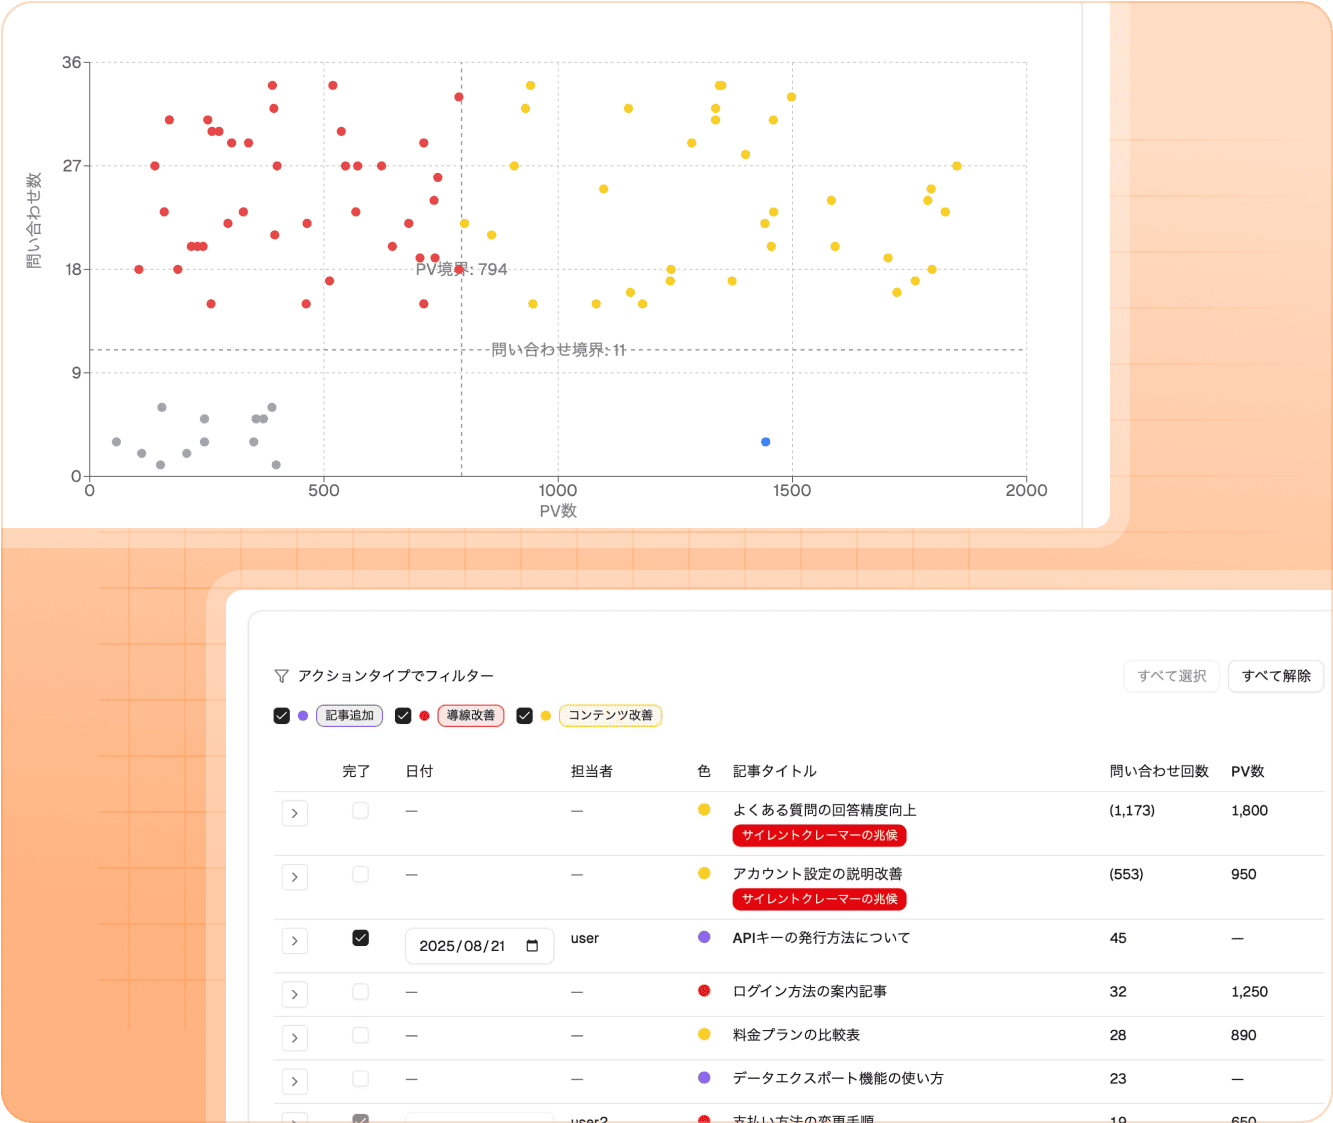The height and width of the screenshot is (1123, 1333).
Task: Click the PV value 1,800
Action: tap(1249, 811)
